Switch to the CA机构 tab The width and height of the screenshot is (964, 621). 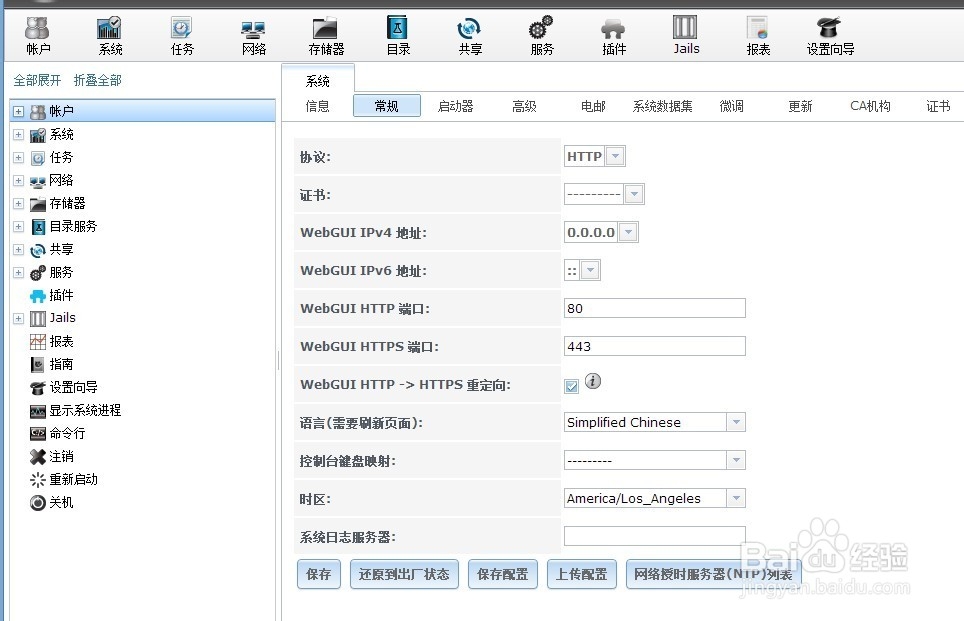click(870, 106)
